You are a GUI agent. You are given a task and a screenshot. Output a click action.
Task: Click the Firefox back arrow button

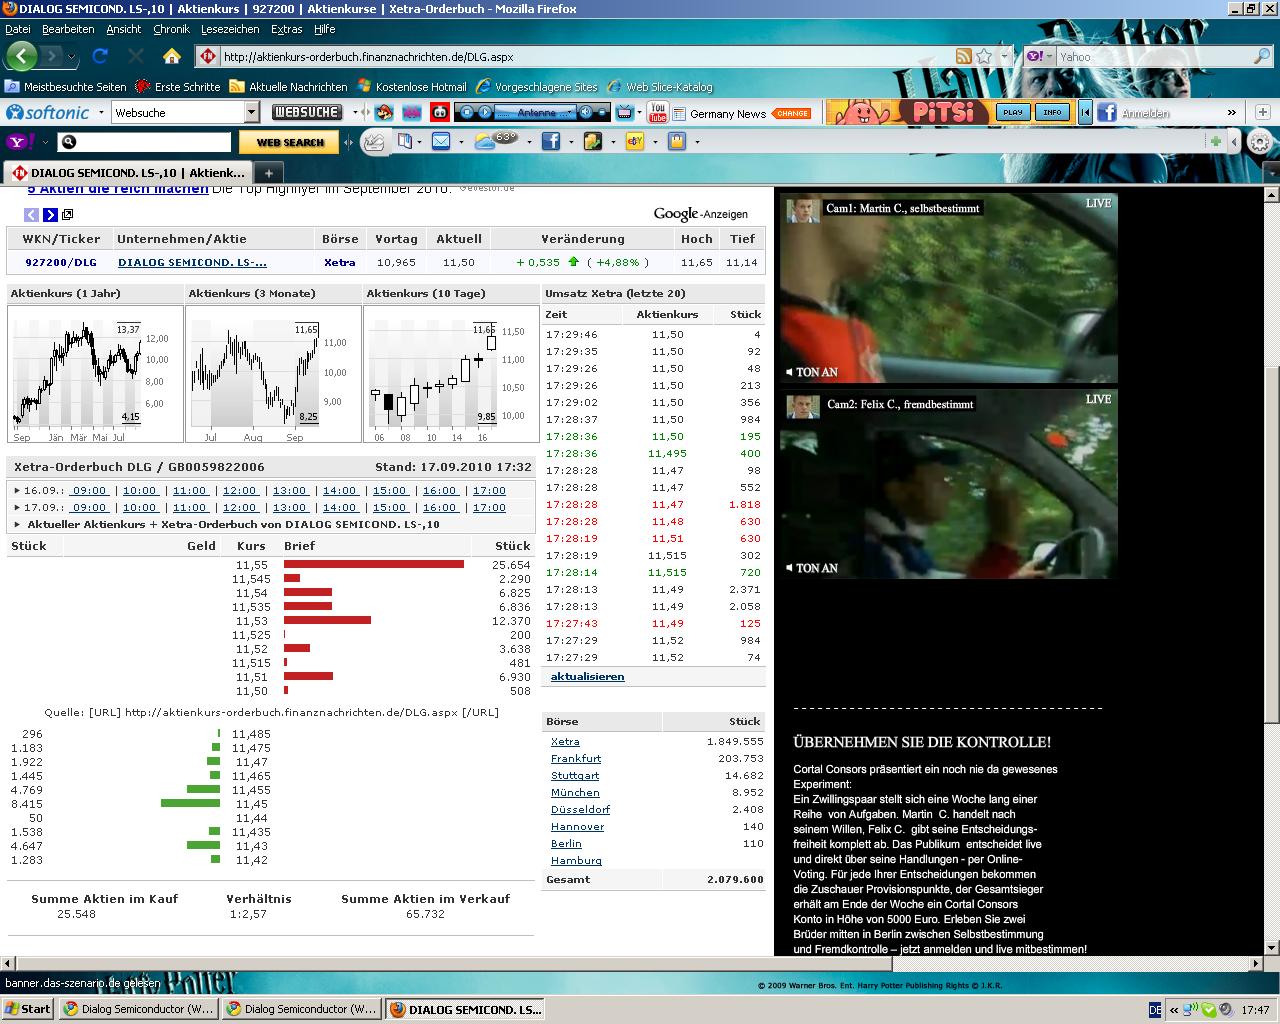(x=21, y=56)
